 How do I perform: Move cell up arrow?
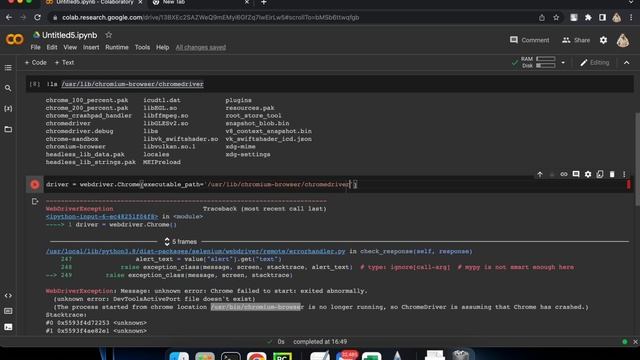pos(540,174)
